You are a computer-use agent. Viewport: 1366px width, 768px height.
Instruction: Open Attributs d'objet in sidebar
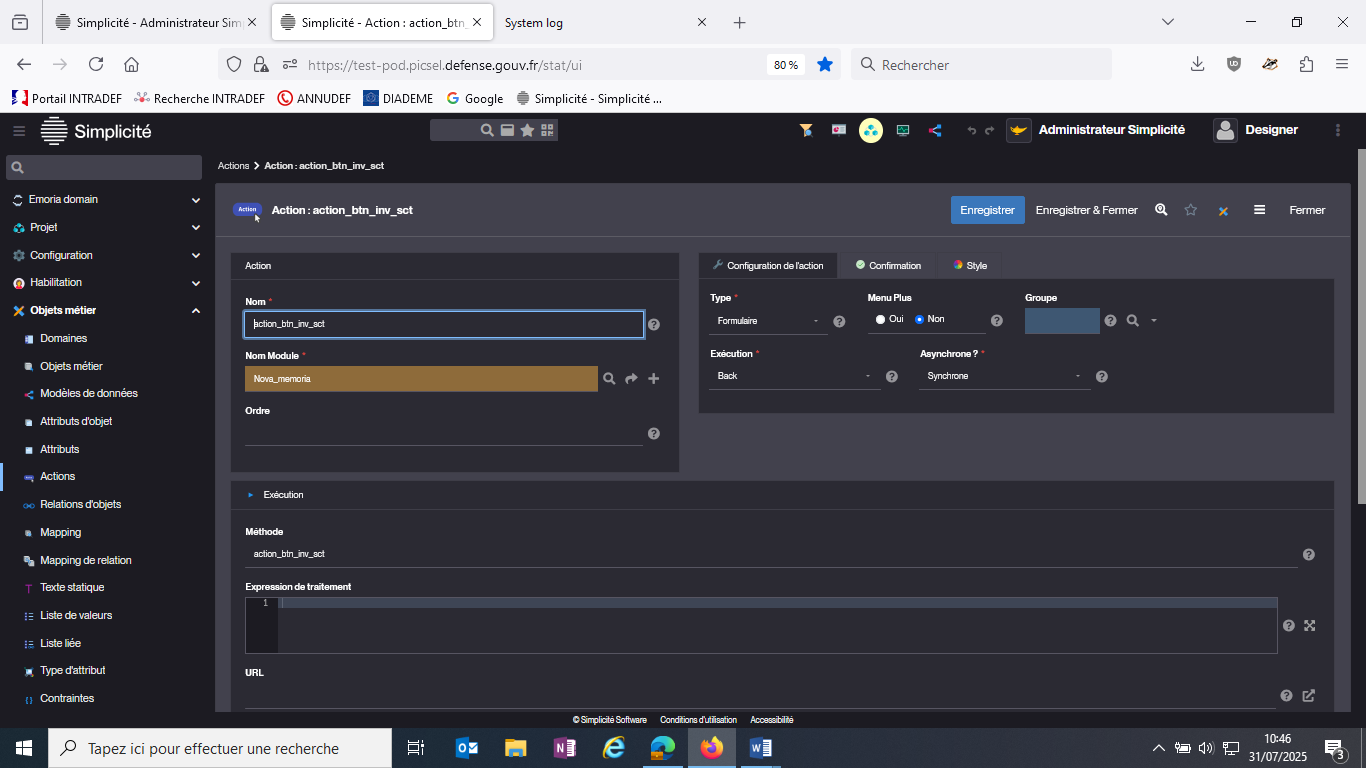pos(76,421)
